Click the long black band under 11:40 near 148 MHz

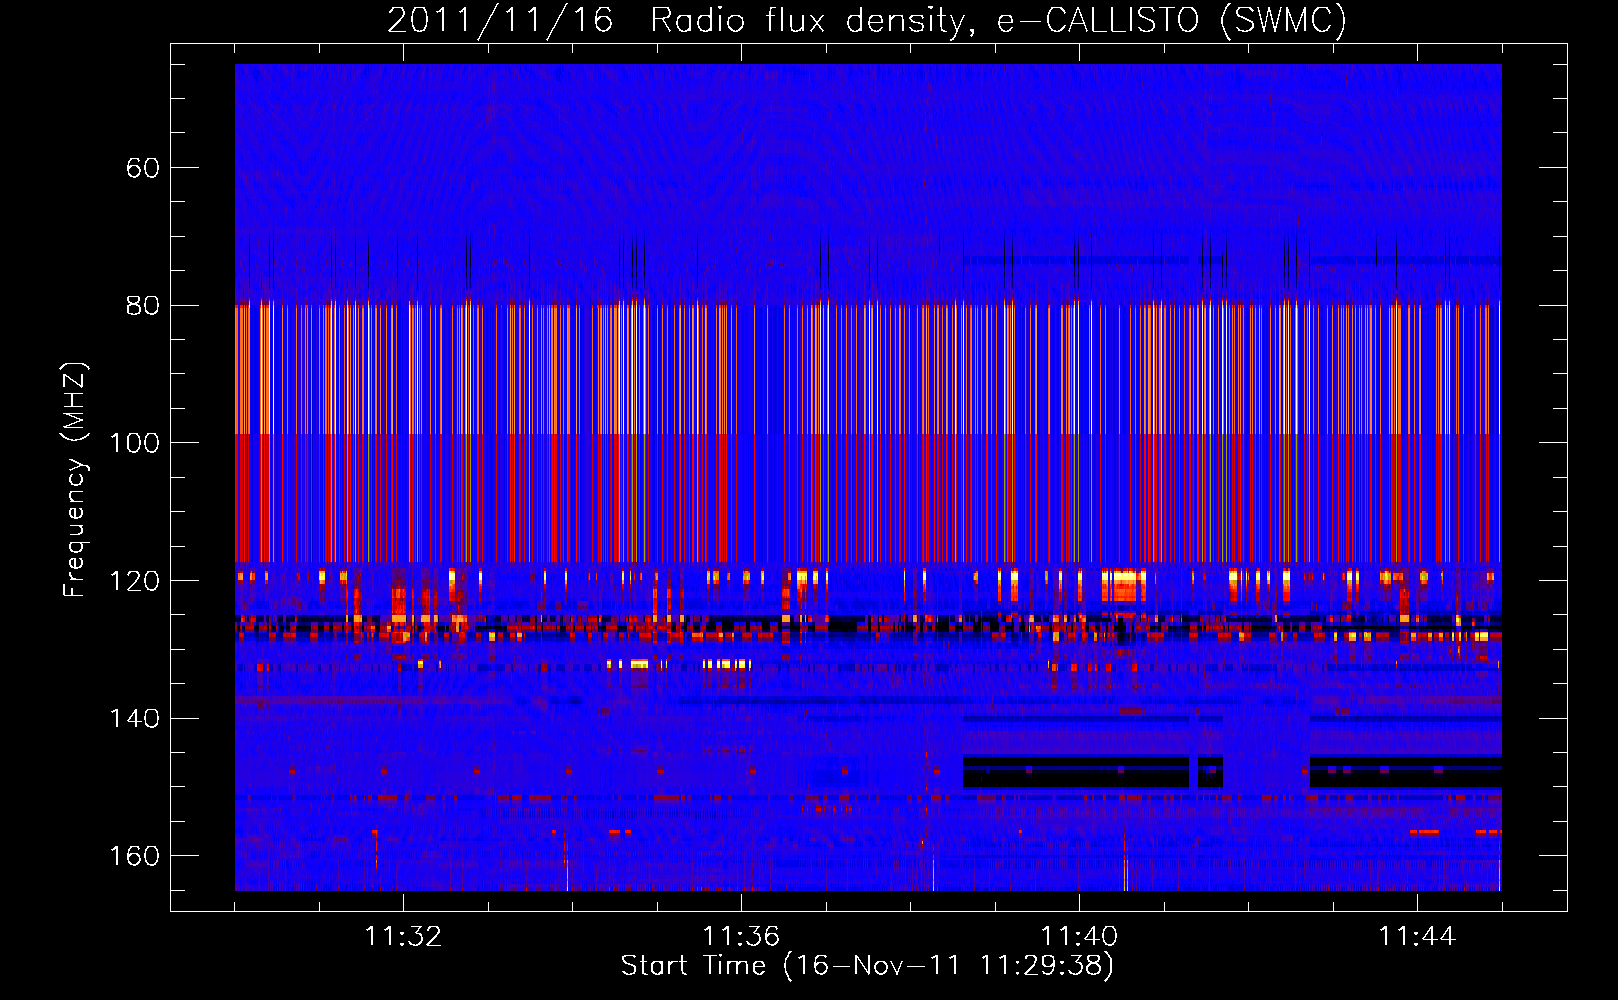tap(1076, 772)
